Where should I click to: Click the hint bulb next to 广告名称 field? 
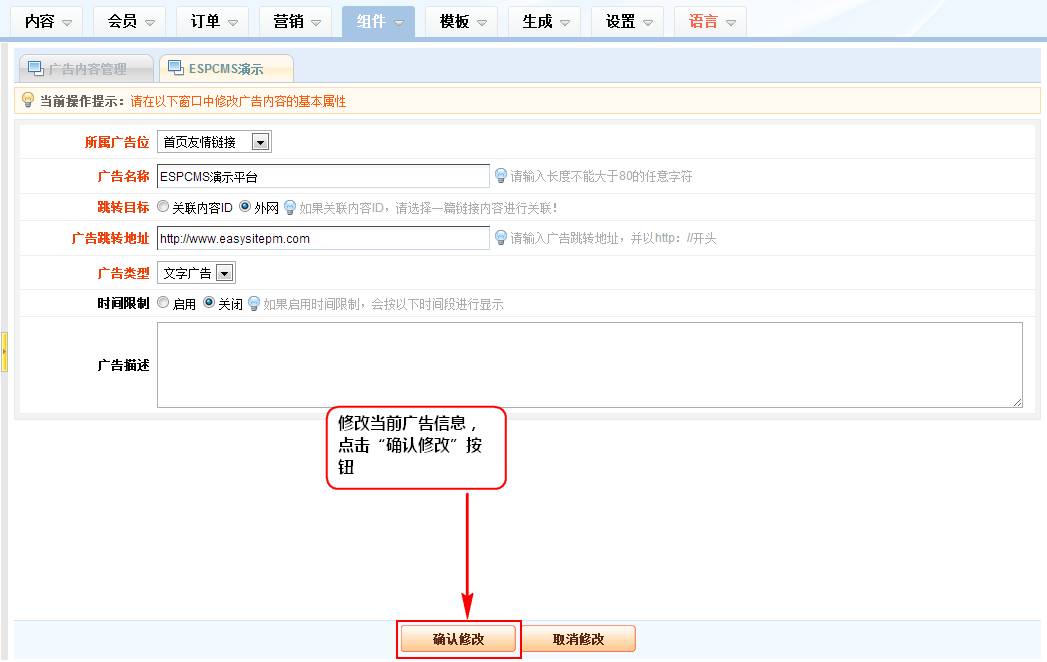[501, 176]
